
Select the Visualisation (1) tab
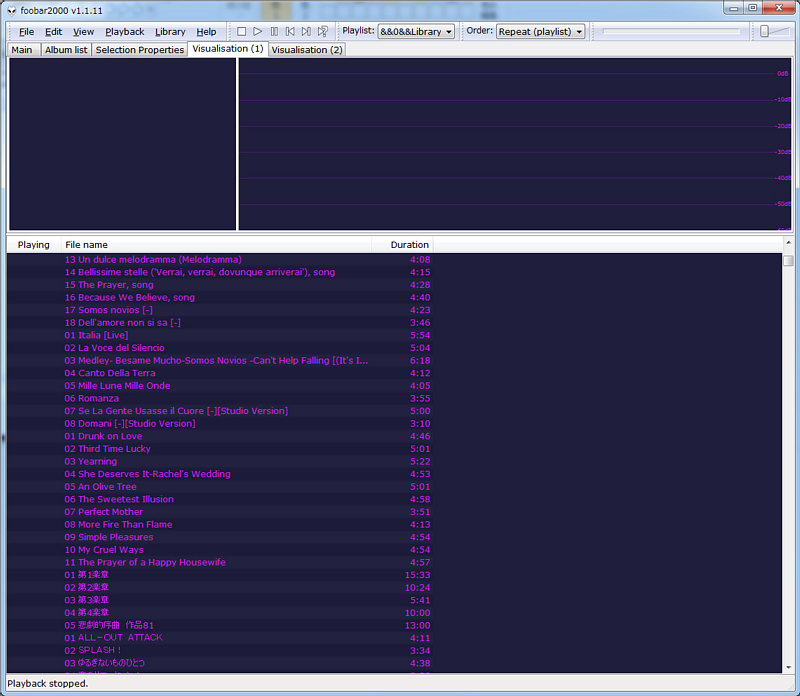[x=228, y=49]
